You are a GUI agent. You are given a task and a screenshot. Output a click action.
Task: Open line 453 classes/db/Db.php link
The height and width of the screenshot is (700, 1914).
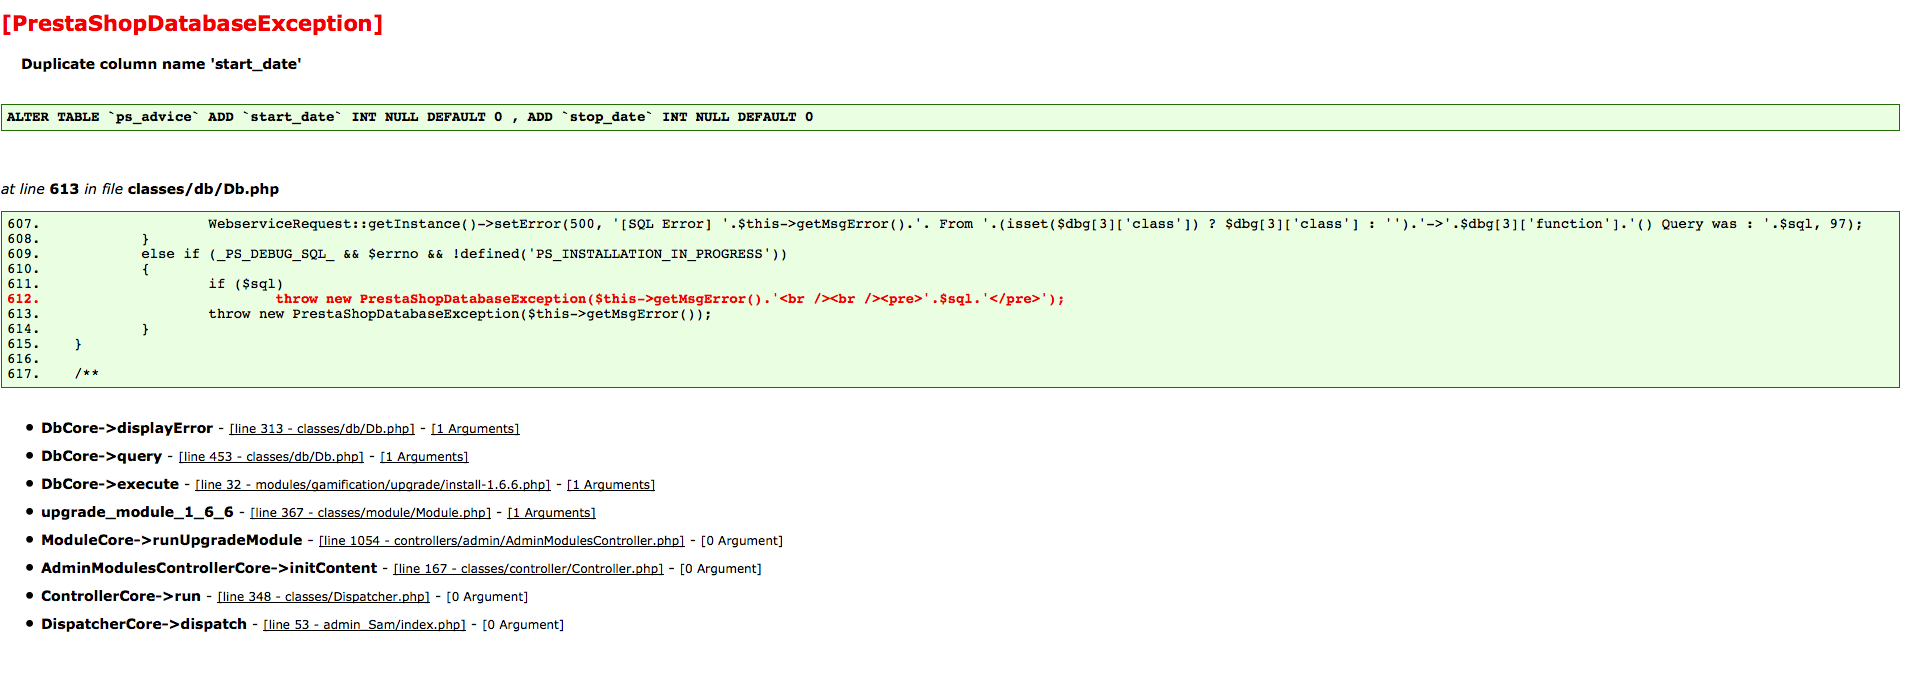(271, 457)
